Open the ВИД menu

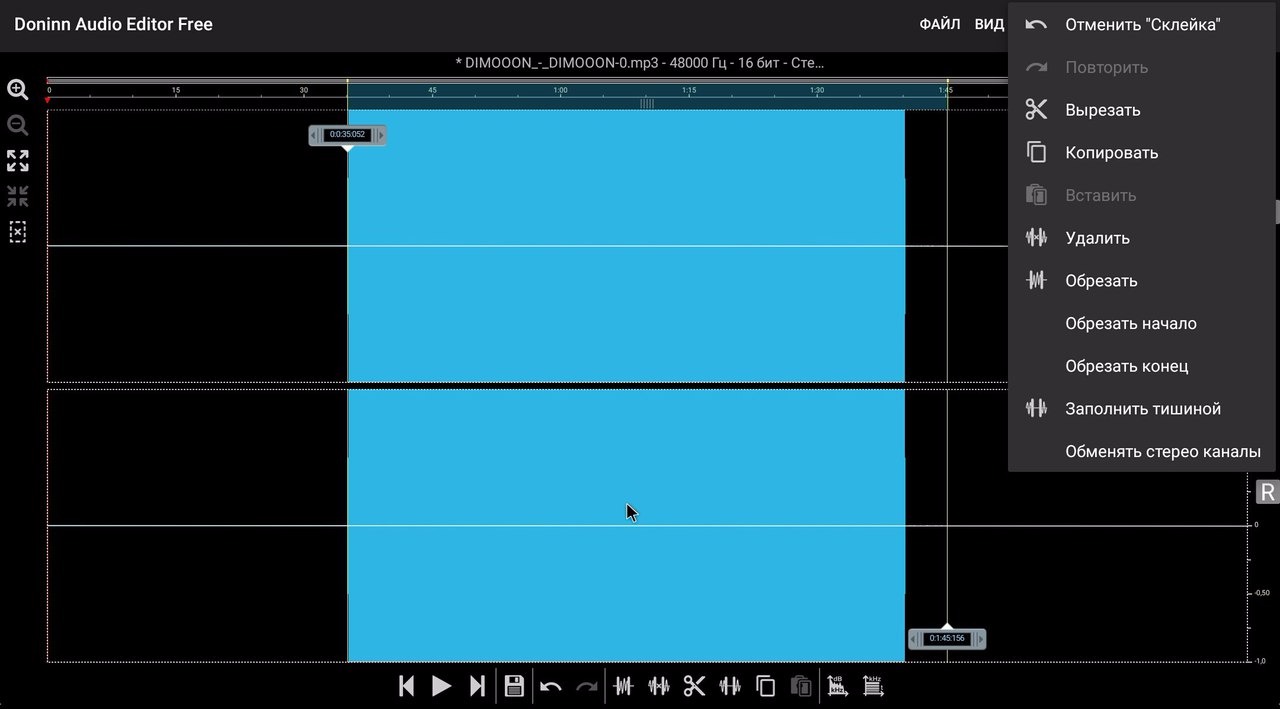pos(989,24)
